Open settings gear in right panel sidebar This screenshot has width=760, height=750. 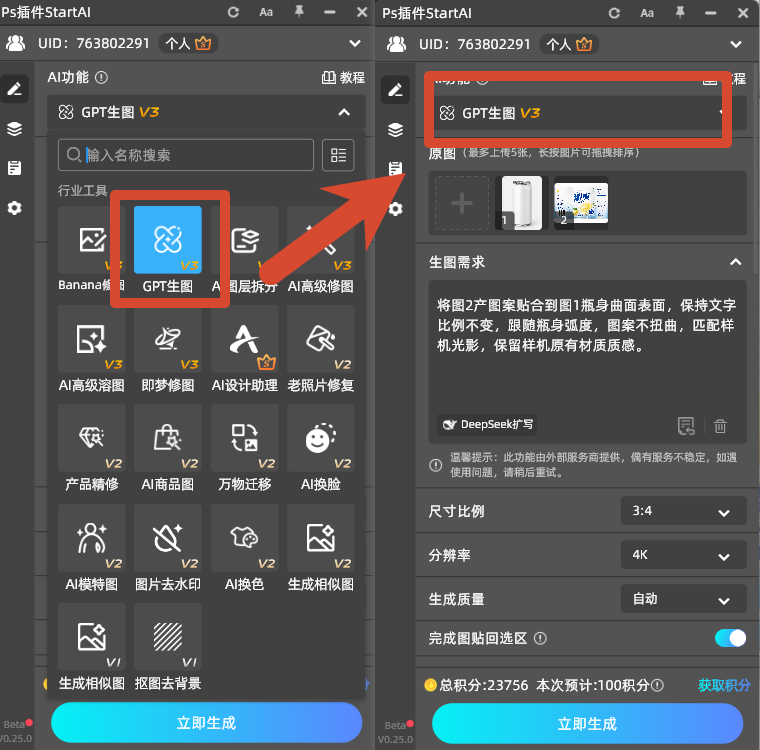point(396,209)
